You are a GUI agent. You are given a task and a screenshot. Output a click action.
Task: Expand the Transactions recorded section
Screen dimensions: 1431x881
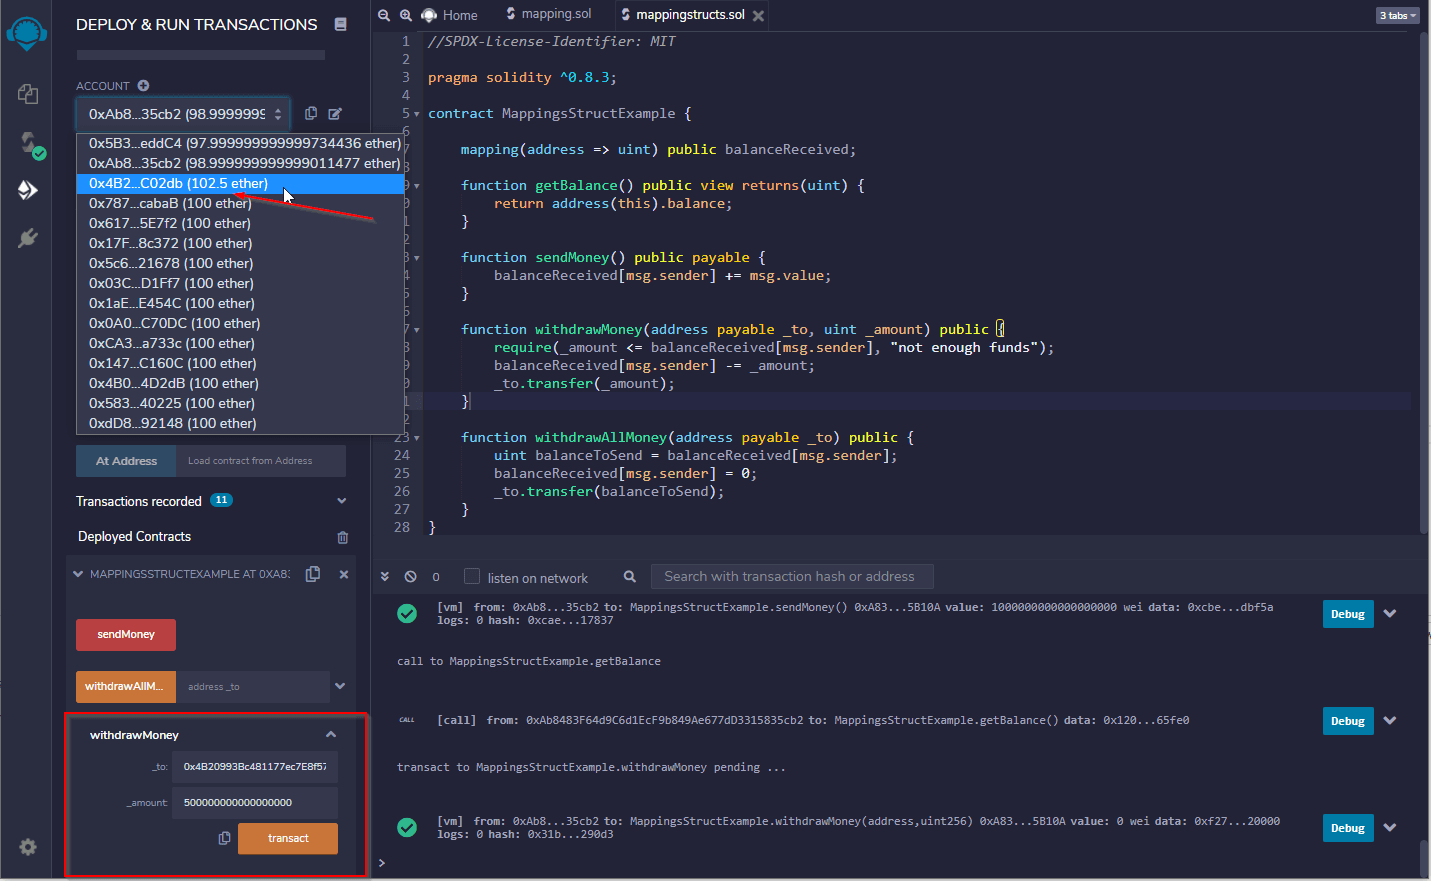click(x=342, y=501)
